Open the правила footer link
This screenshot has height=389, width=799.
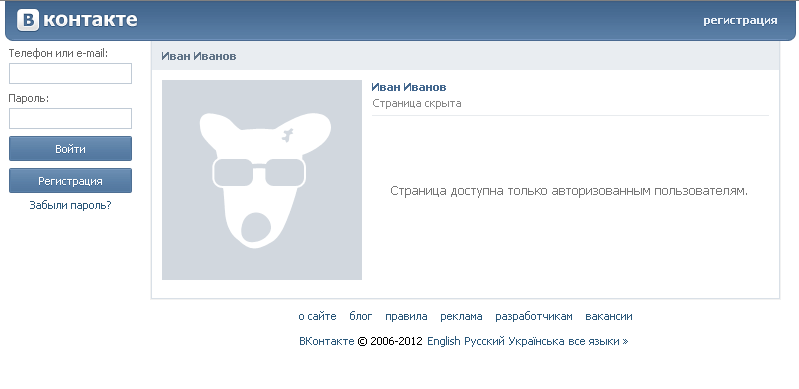pos(406,316)
